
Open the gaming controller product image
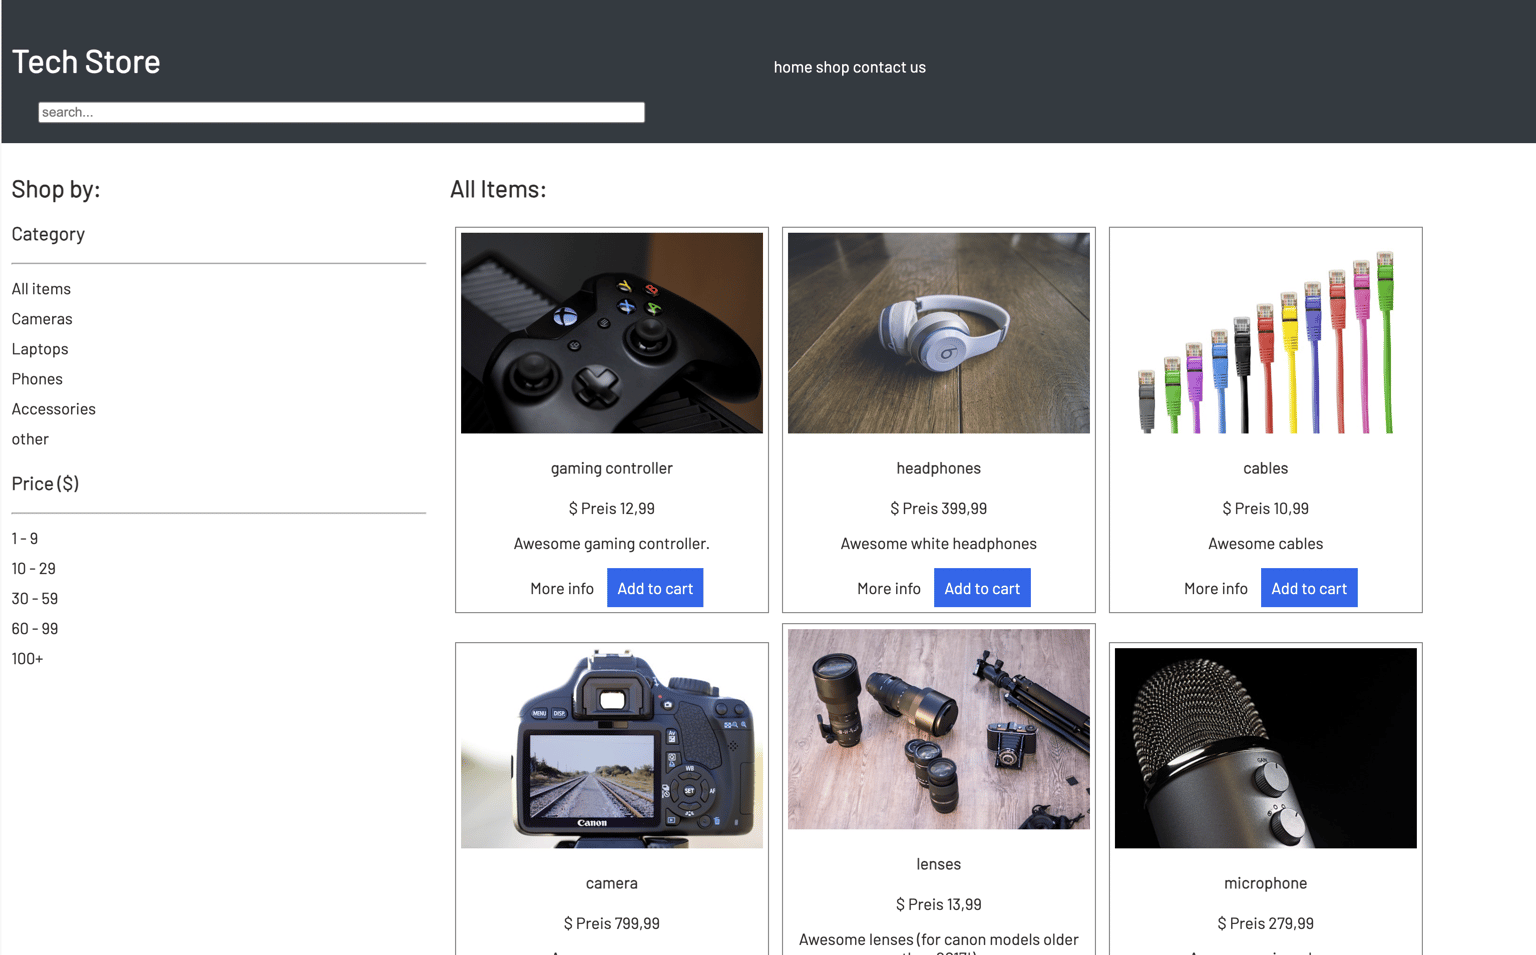pyautogui.click(x=612, y=333)
